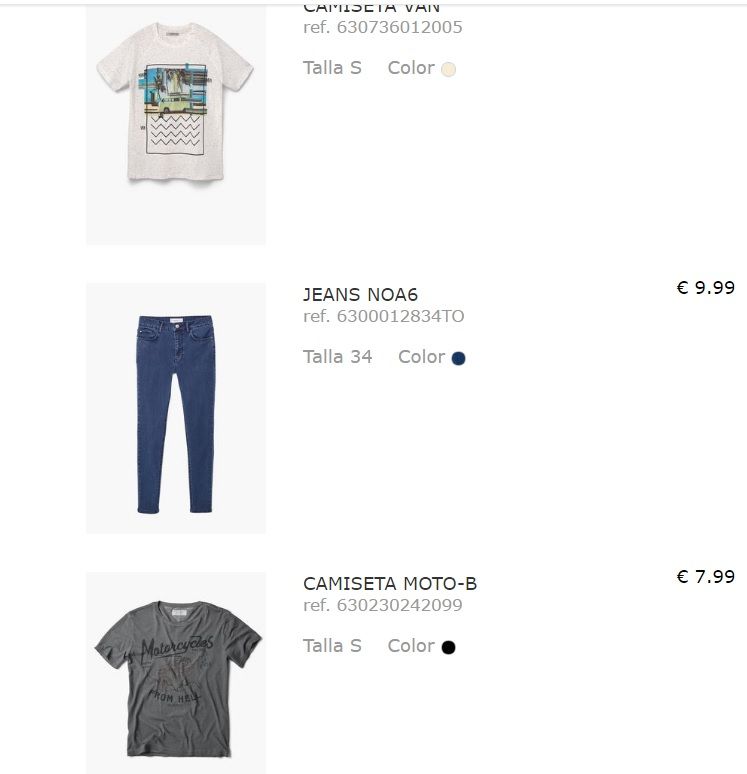Click Talla S for Camiseta Moto-B
Screen dimensions: 747x774
coord(332,645)
